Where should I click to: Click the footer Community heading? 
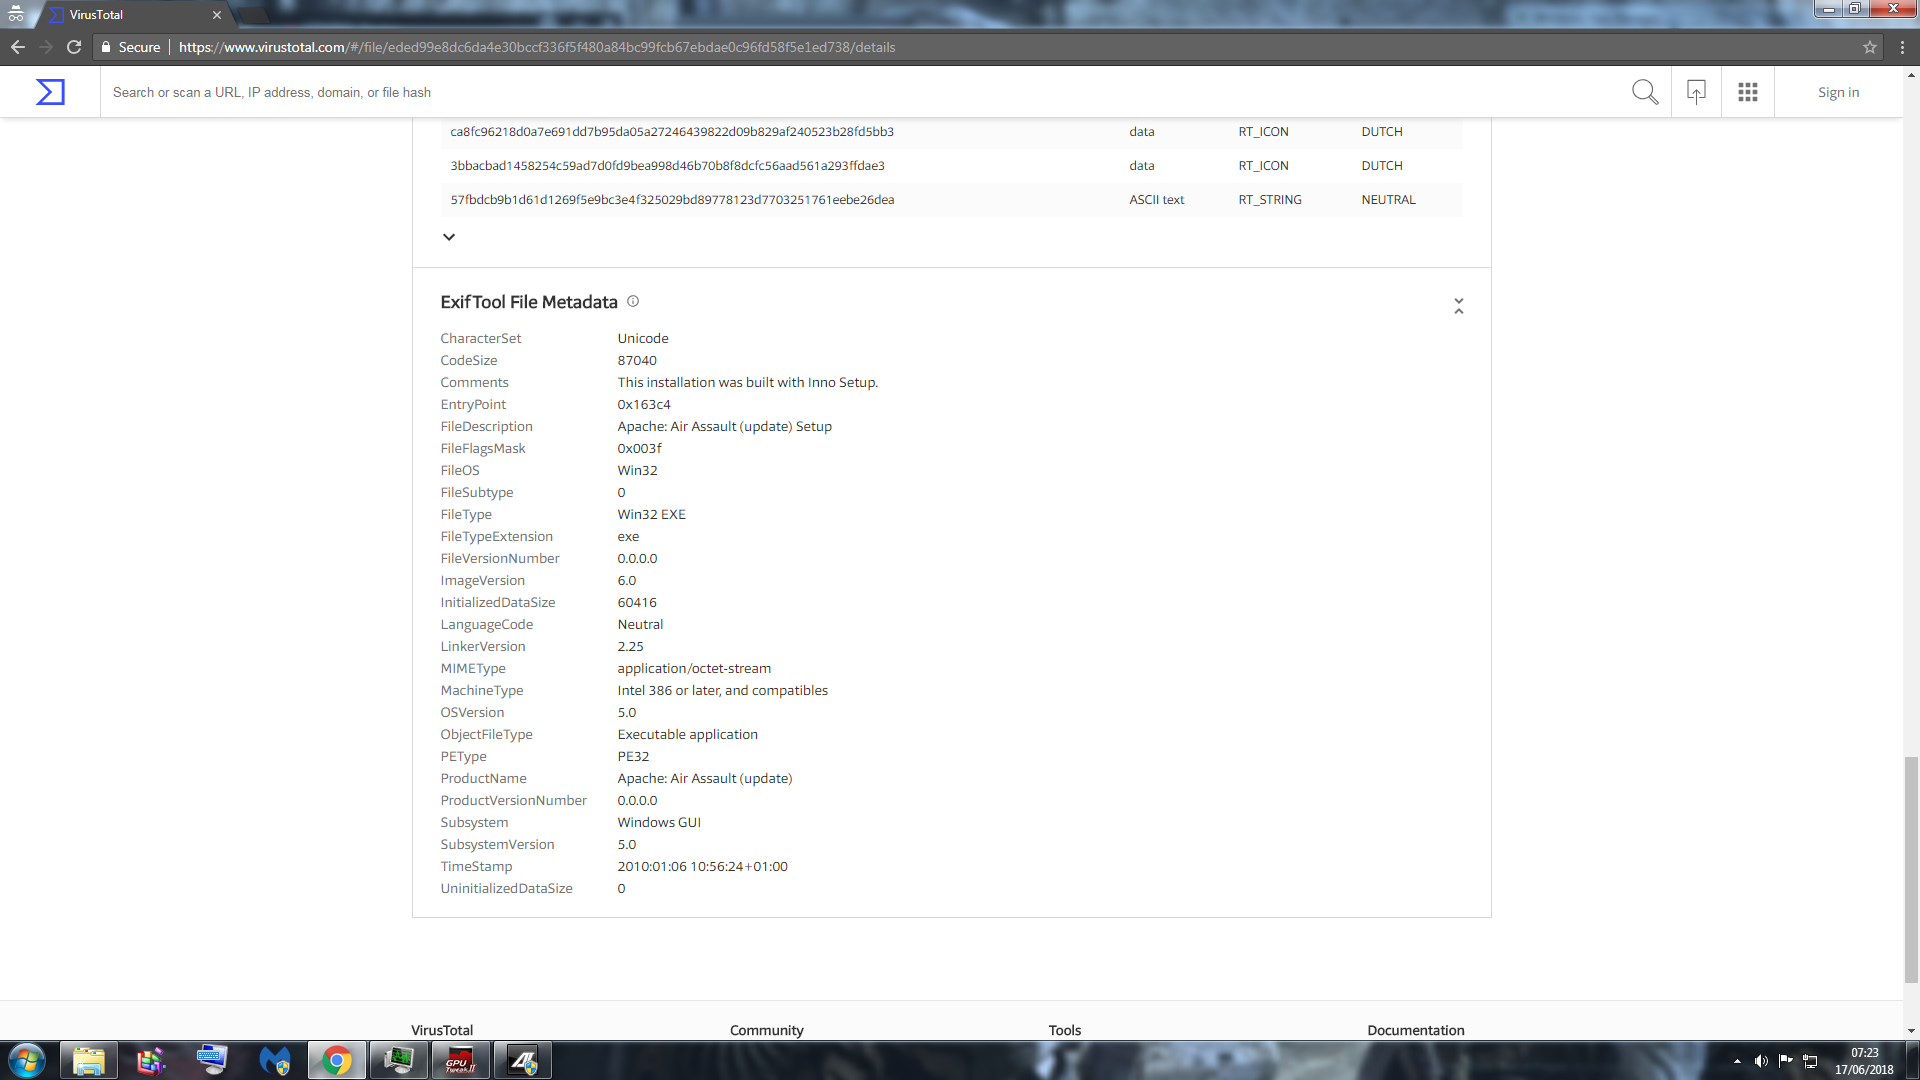coord(766,1030)
